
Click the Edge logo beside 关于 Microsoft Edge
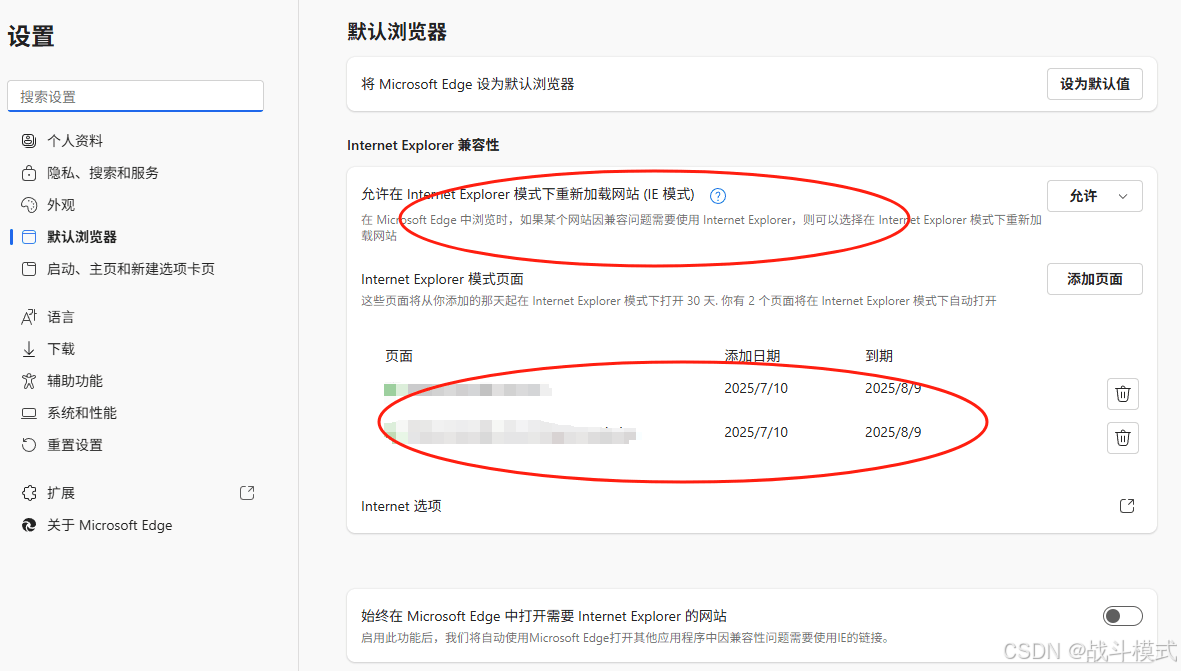pos(29,525)
